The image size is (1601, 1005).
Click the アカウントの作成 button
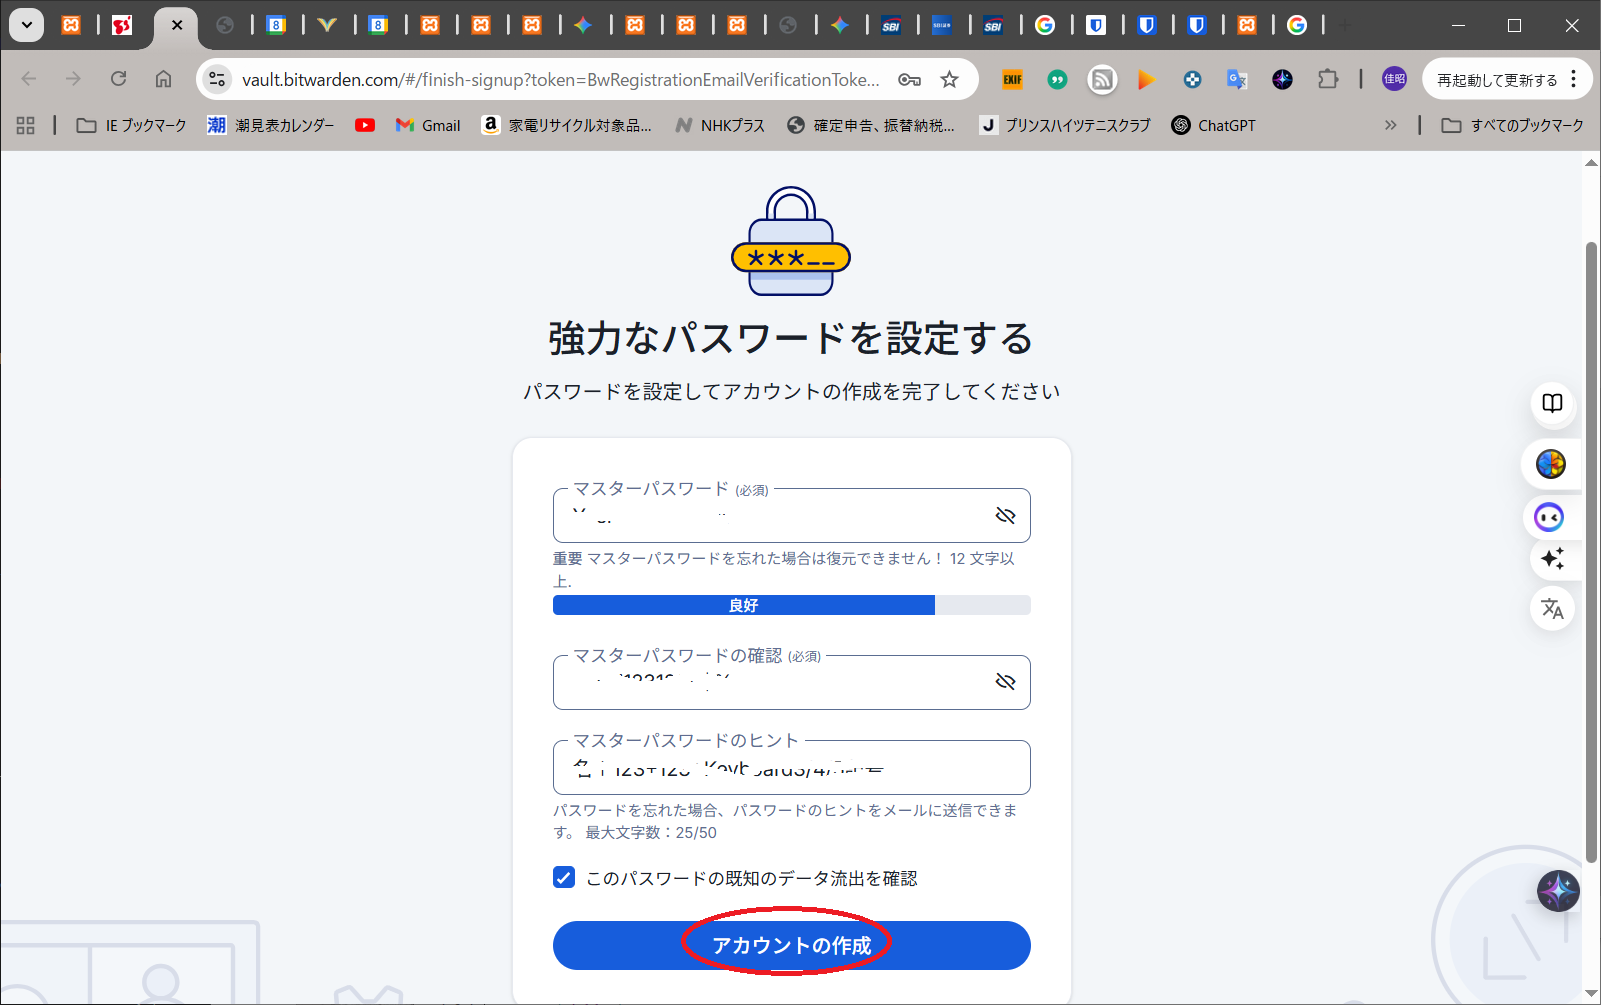click(x=791, y=945)
